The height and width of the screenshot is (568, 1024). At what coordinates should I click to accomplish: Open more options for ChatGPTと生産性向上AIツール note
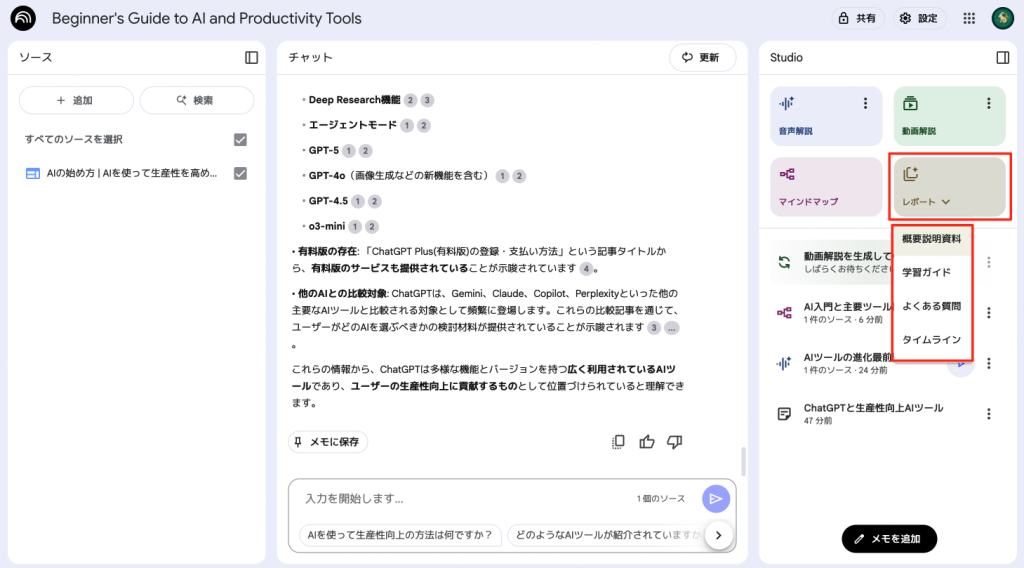coord(988,414)
